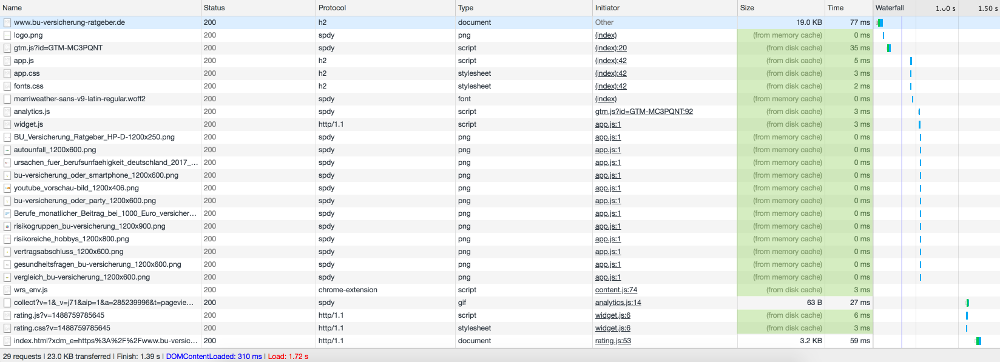Open initiator link (index):20 for gtm.js

point(611,48)
